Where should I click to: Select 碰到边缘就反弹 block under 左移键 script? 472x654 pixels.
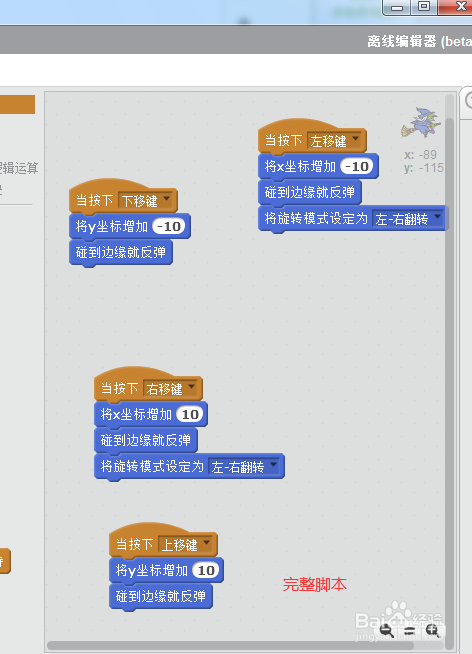(309, 192)
